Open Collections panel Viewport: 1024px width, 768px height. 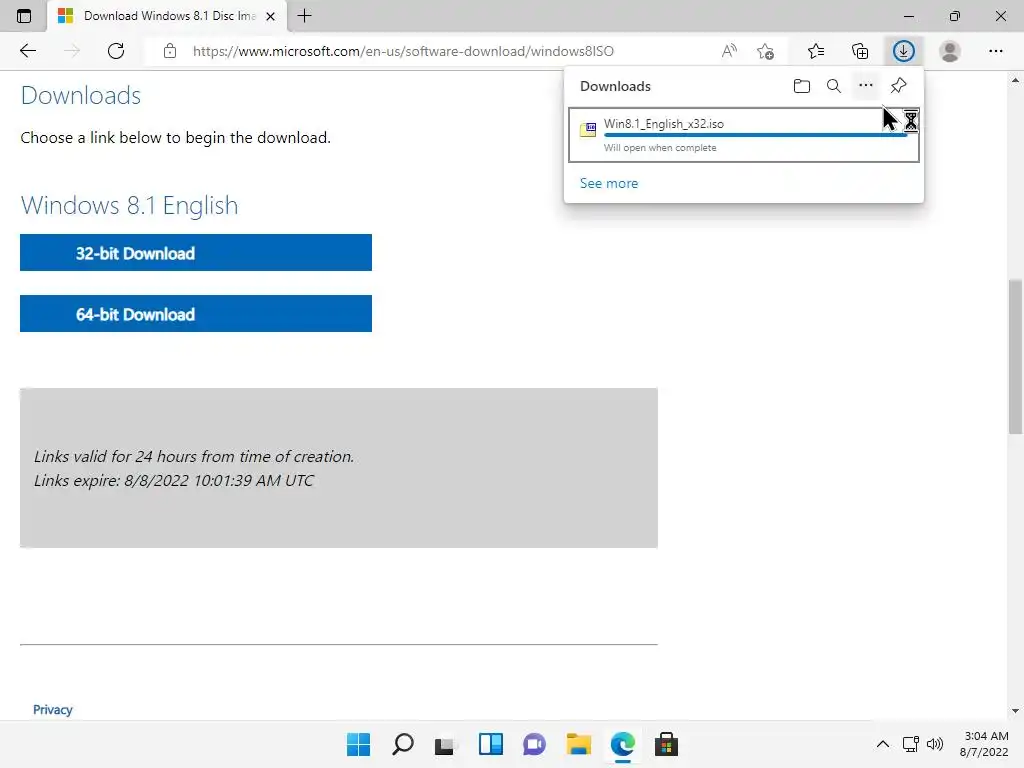(x=860, y=51)
